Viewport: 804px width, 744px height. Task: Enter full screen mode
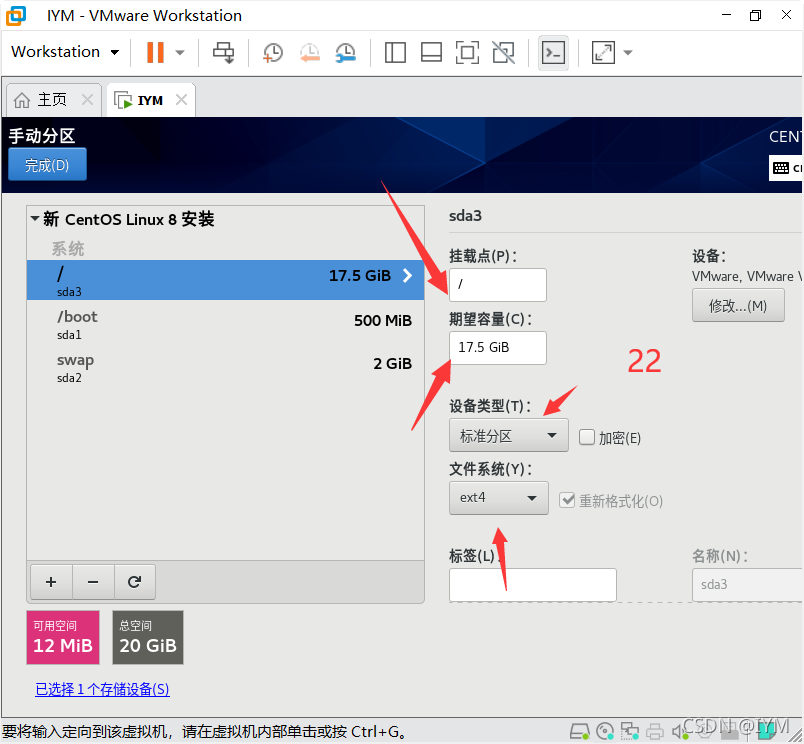pyautogui.click(x=467, y=52)
